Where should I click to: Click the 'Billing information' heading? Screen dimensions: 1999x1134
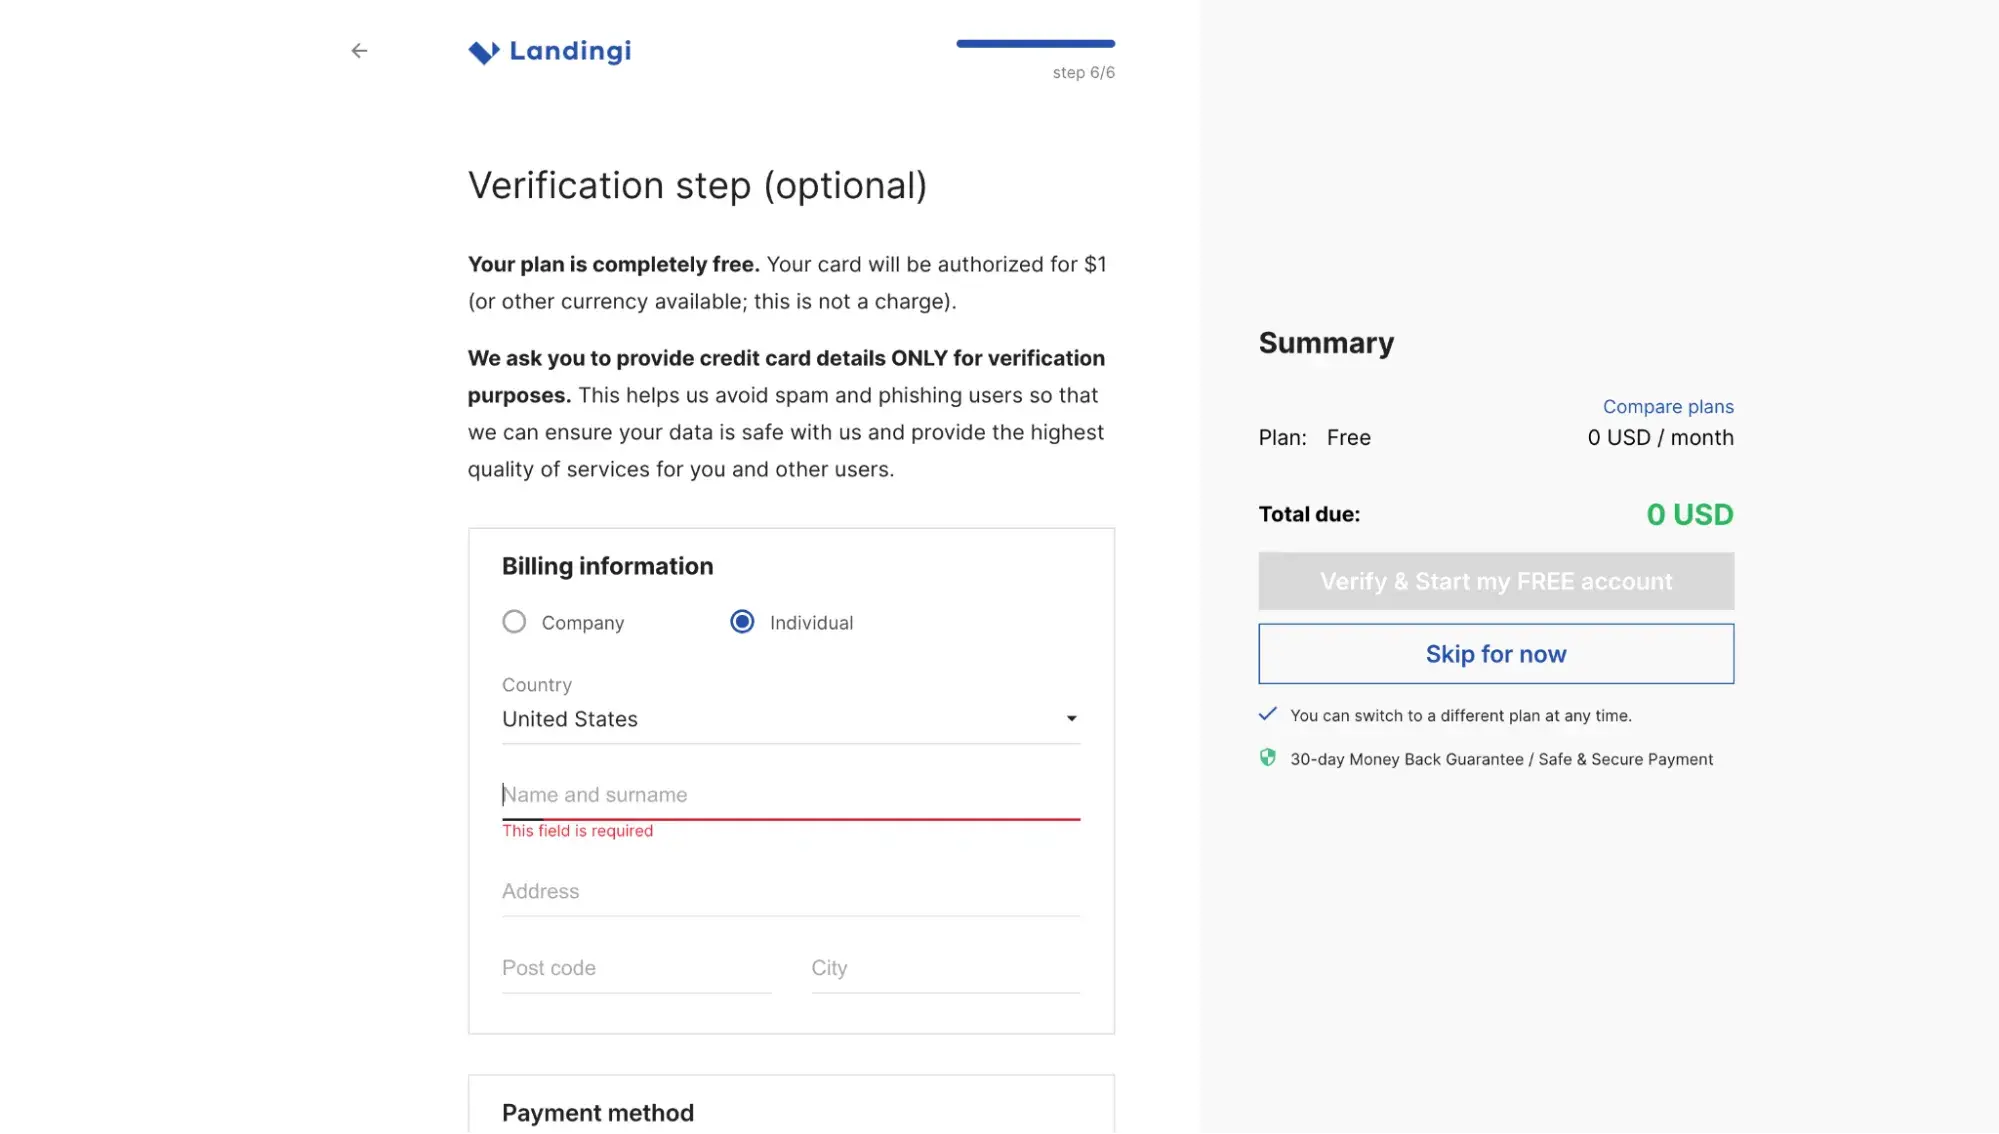[607, 566]
